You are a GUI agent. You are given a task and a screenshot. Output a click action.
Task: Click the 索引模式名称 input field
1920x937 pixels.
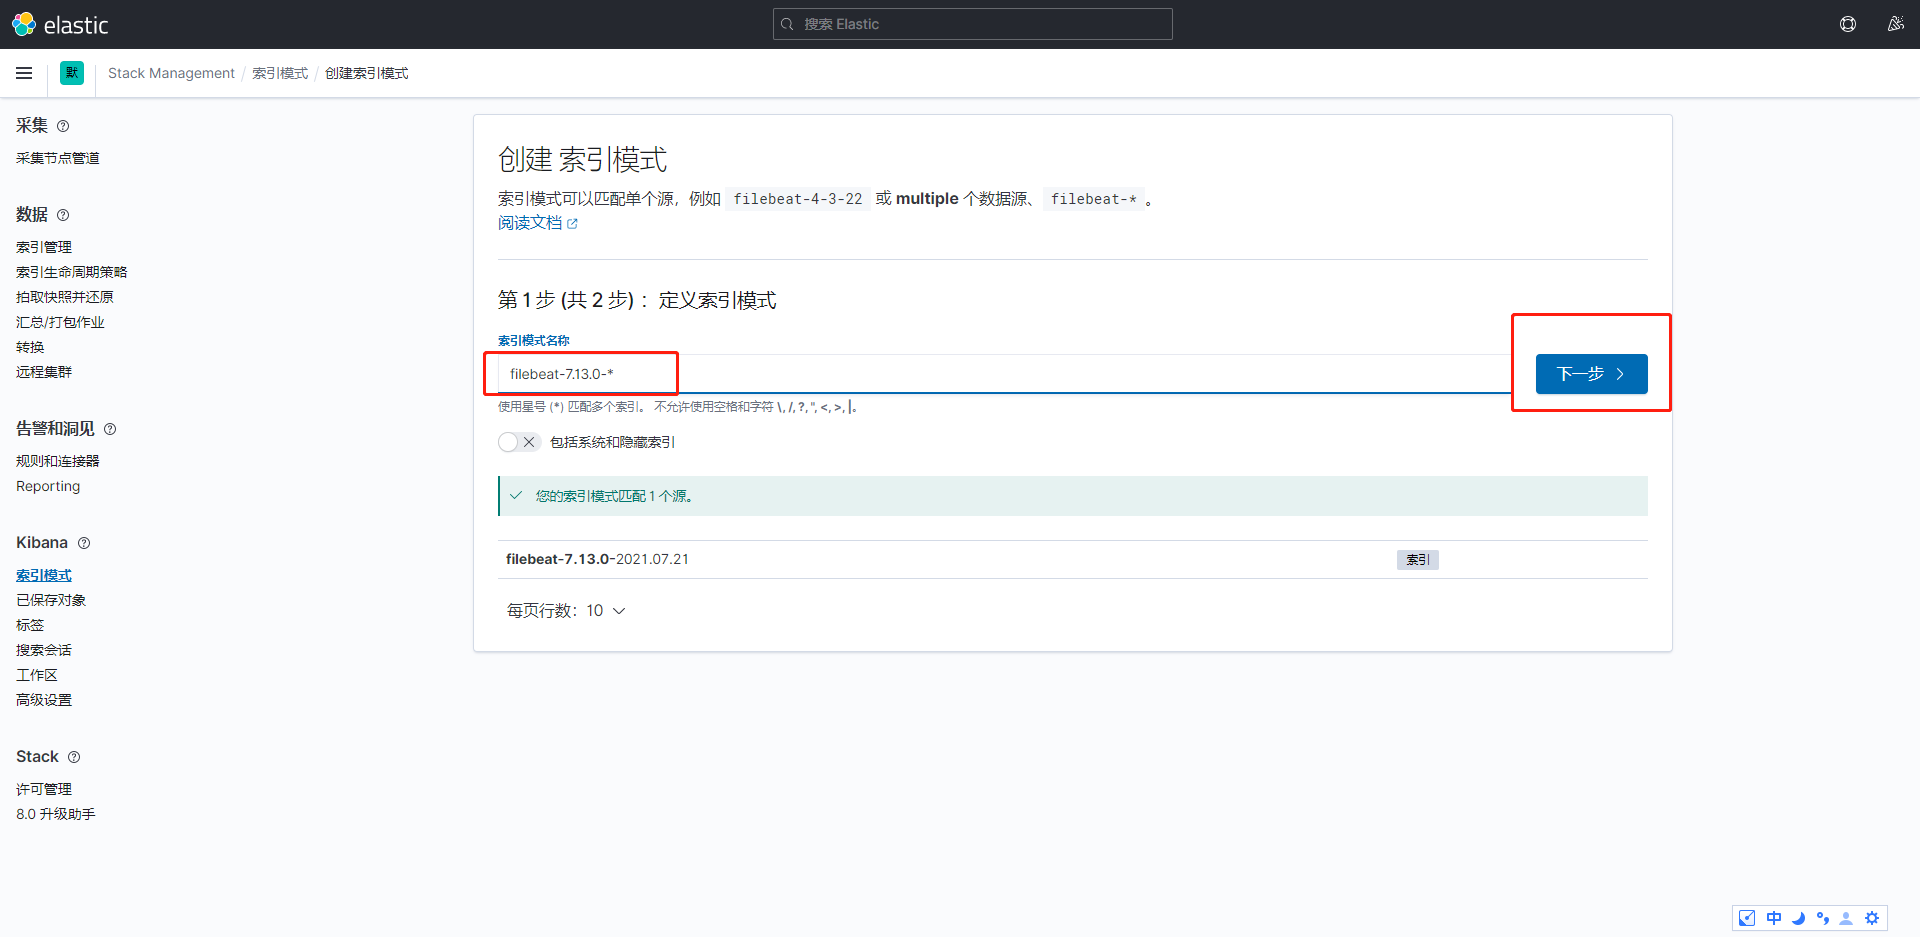pyautogui.click(x=1004, y=374)
